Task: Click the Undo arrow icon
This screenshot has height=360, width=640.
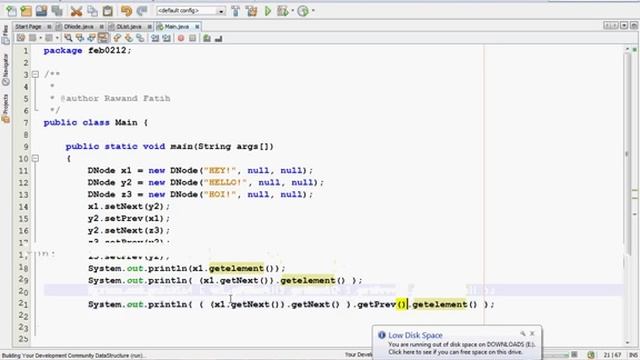Action: (x=127, y=11)
